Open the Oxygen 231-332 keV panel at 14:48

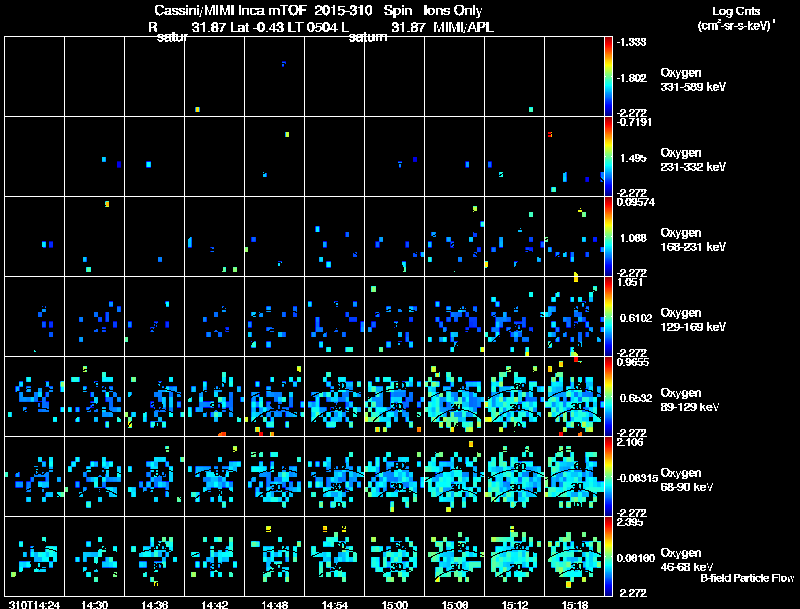click(274, 157)
